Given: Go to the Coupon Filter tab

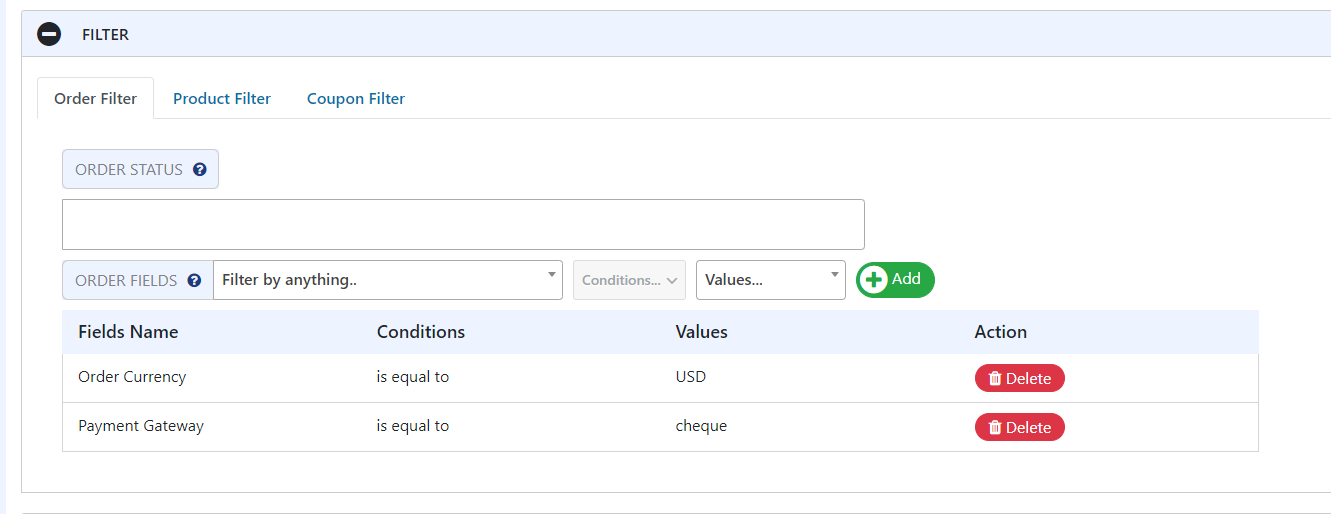Looking at the screenshot, I should tap(356, 99).
